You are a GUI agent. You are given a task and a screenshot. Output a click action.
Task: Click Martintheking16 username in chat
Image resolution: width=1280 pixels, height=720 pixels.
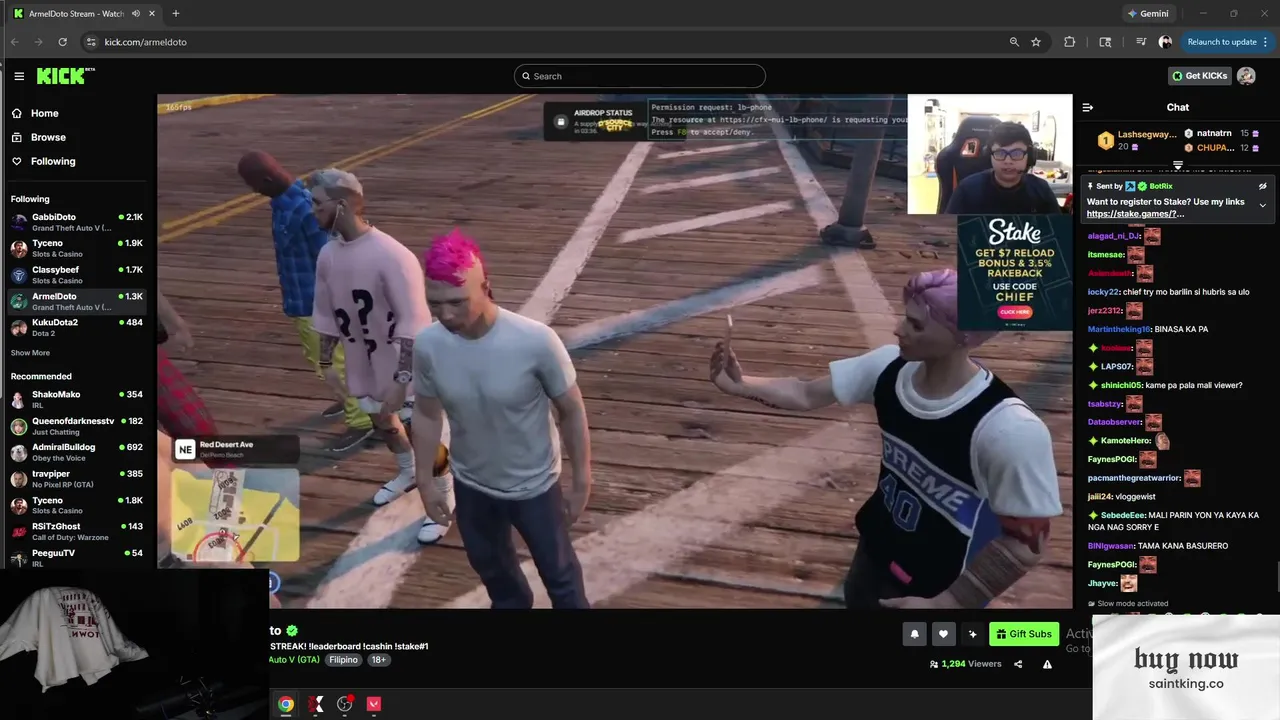pos(1117,329)
